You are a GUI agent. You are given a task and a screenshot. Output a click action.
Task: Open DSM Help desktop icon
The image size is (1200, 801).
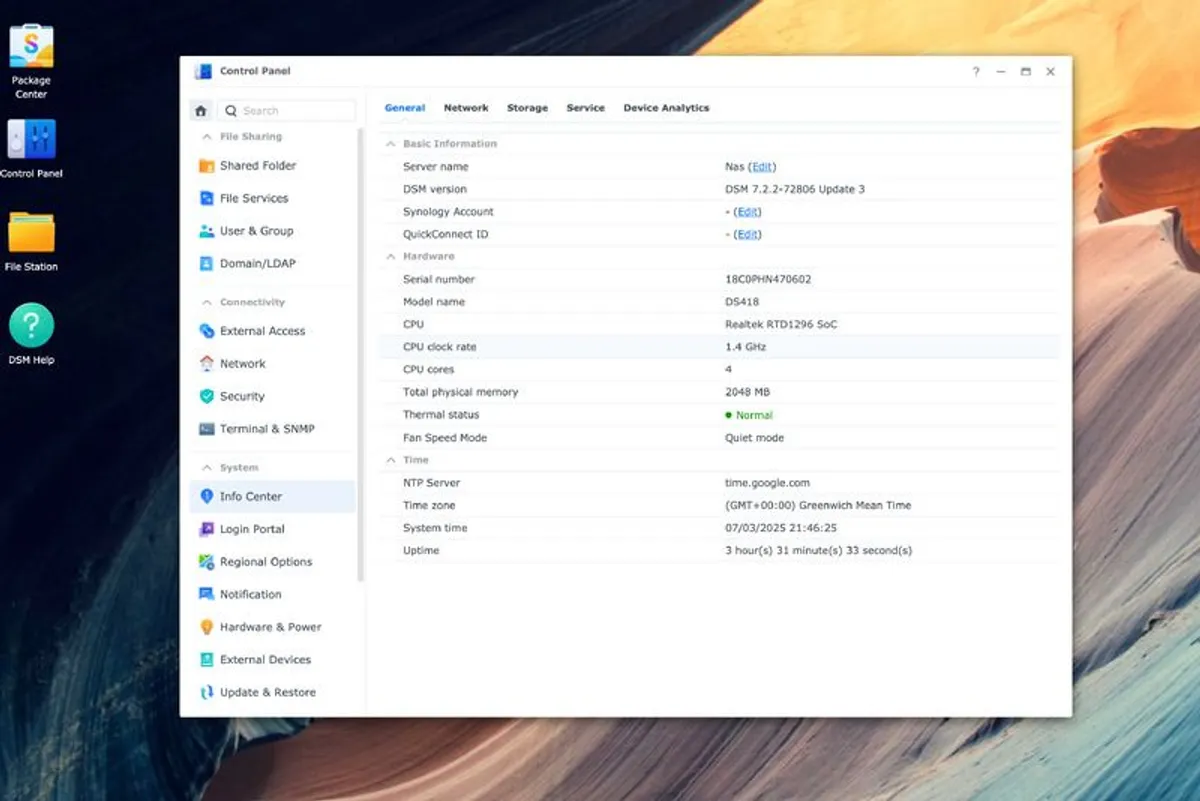point(31,326)
